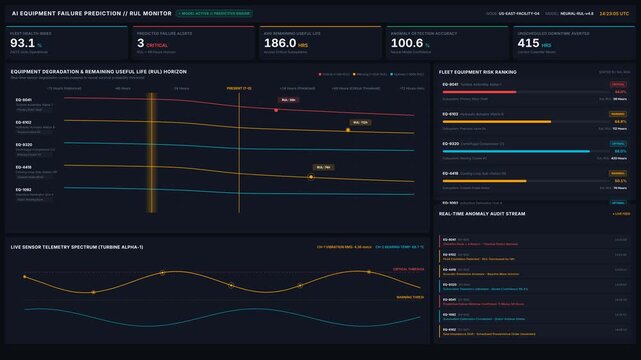Click the ringed RUL marker on EQ-4418 curve

311,177
